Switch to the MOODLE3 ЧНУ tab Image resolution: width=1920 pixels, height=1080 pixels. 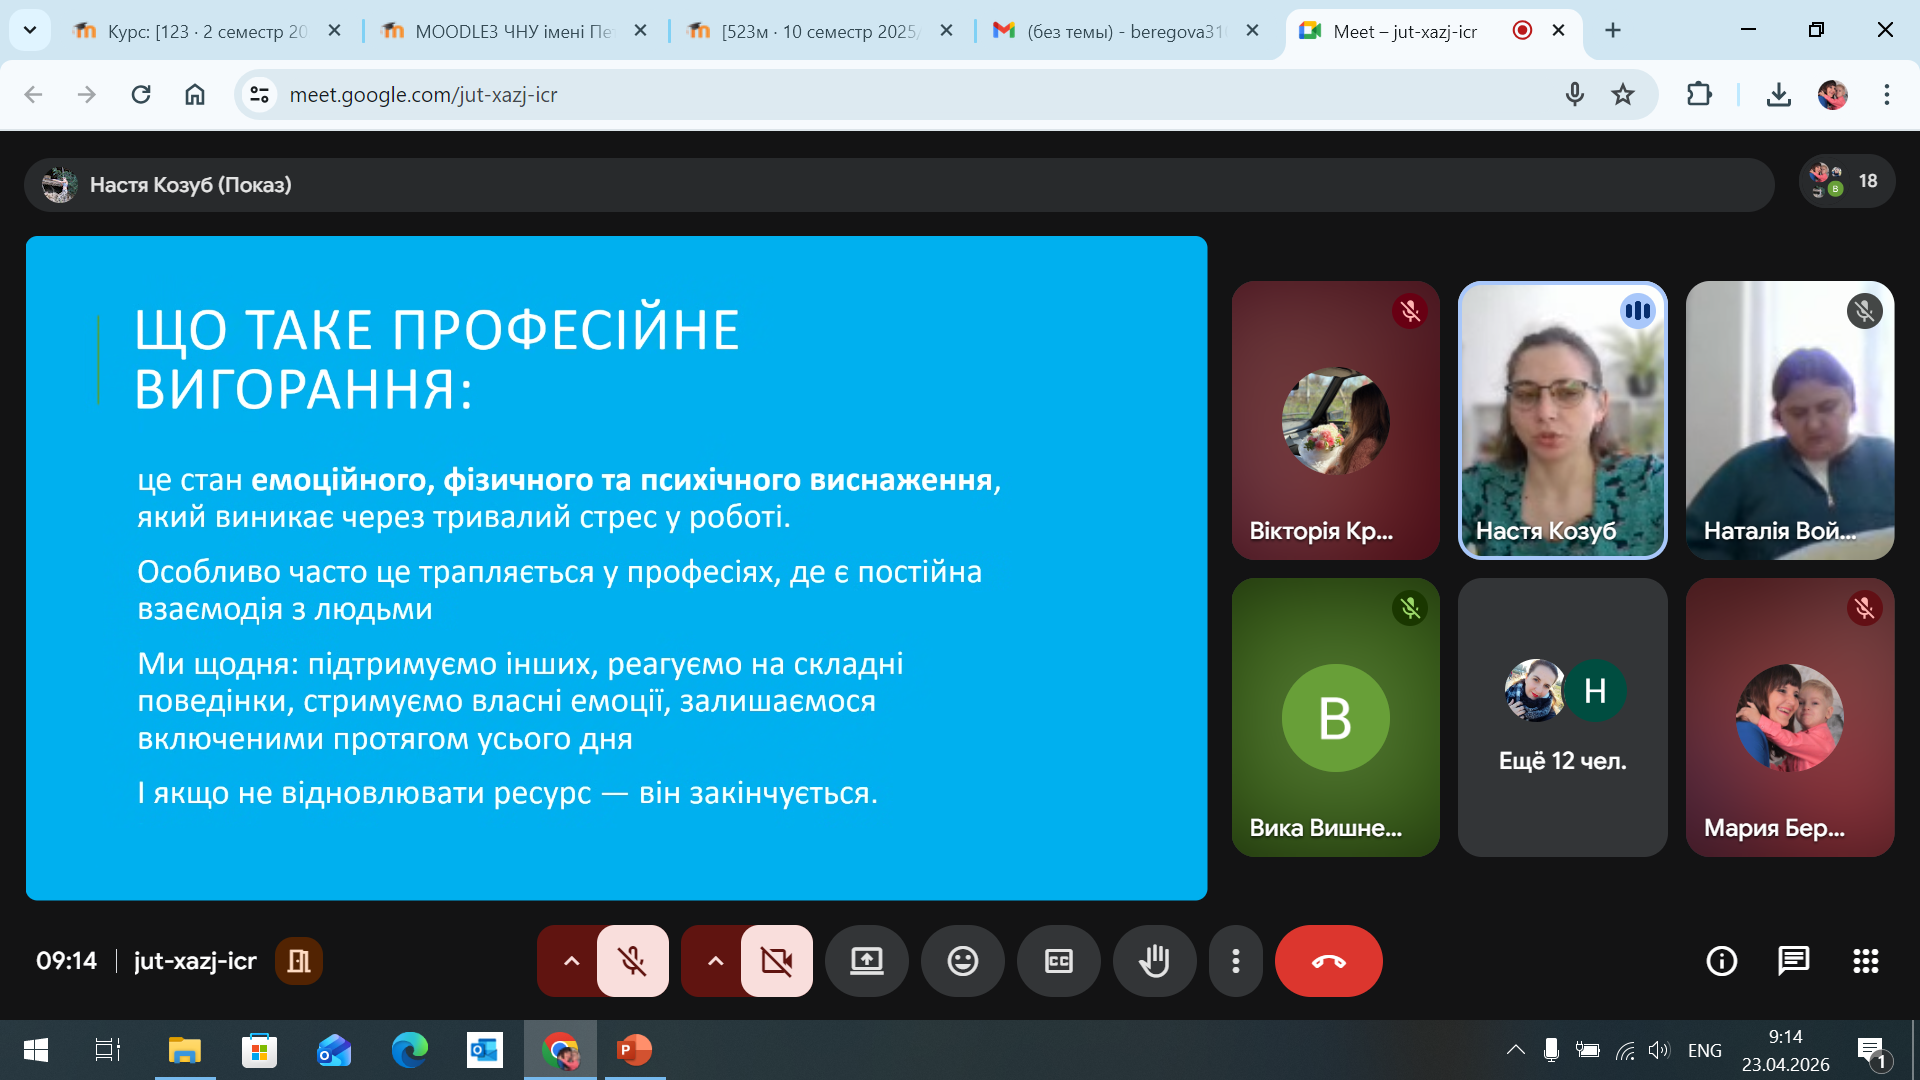click(x=512, y=31)
